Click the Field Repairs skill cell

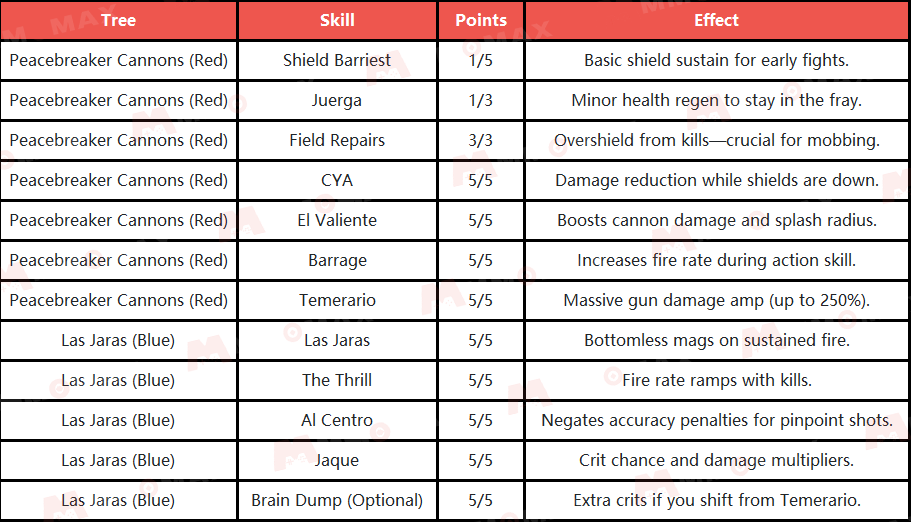click(x=337, y=140)
